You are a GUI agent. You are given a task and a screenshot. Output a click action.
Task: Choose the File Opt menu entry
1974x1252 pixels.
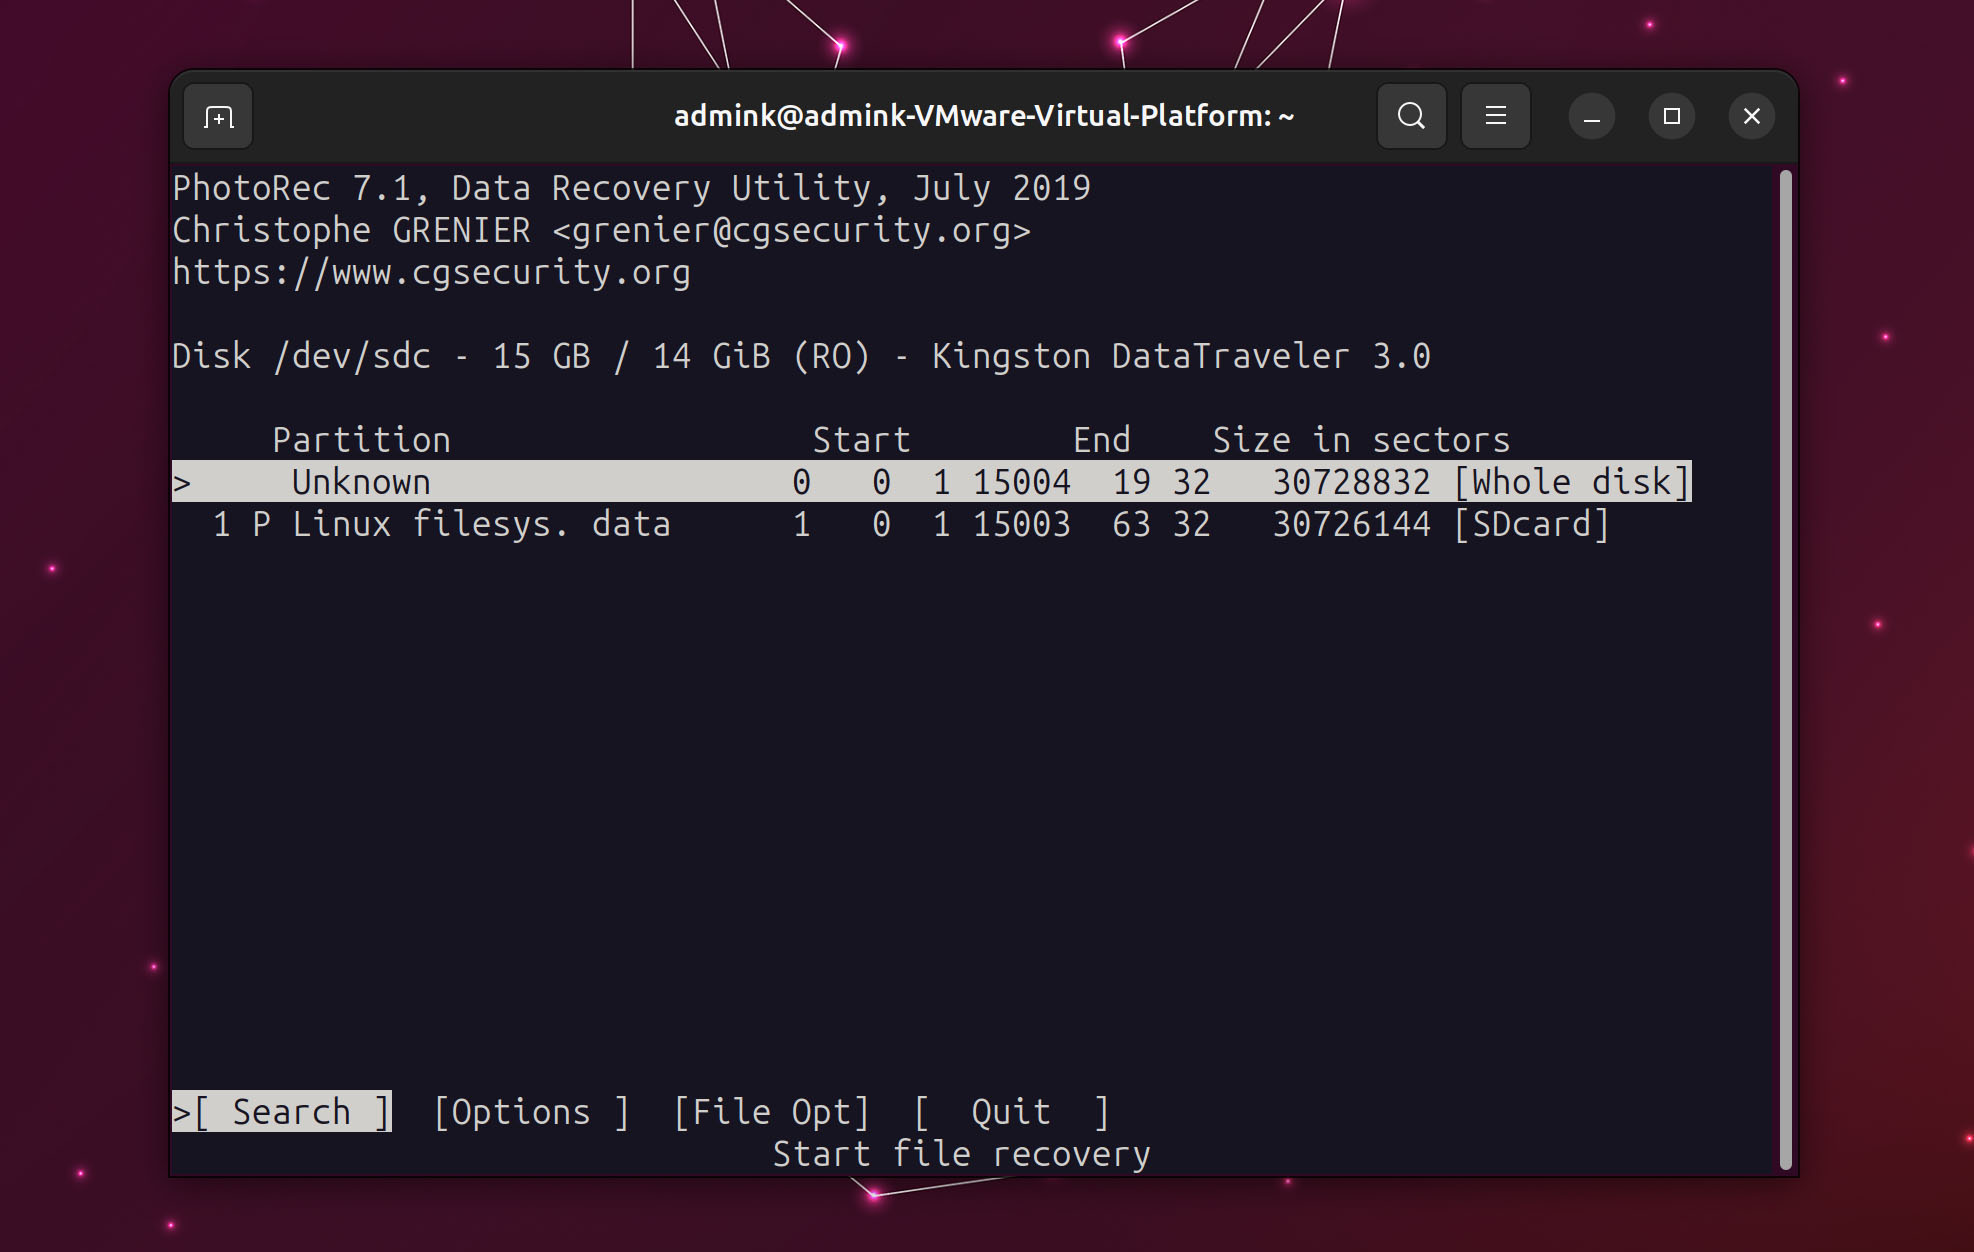771,1112
